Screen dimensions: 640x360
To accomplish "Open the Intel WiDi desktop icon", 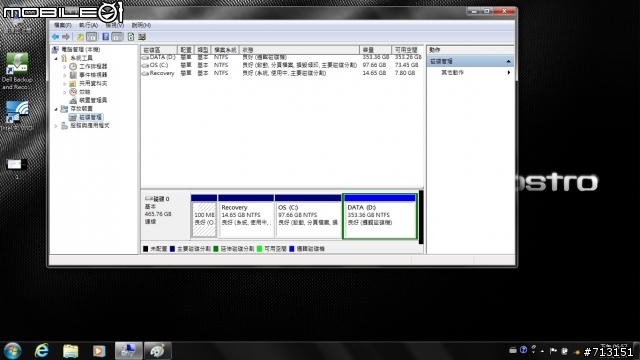I will point(17,116).
